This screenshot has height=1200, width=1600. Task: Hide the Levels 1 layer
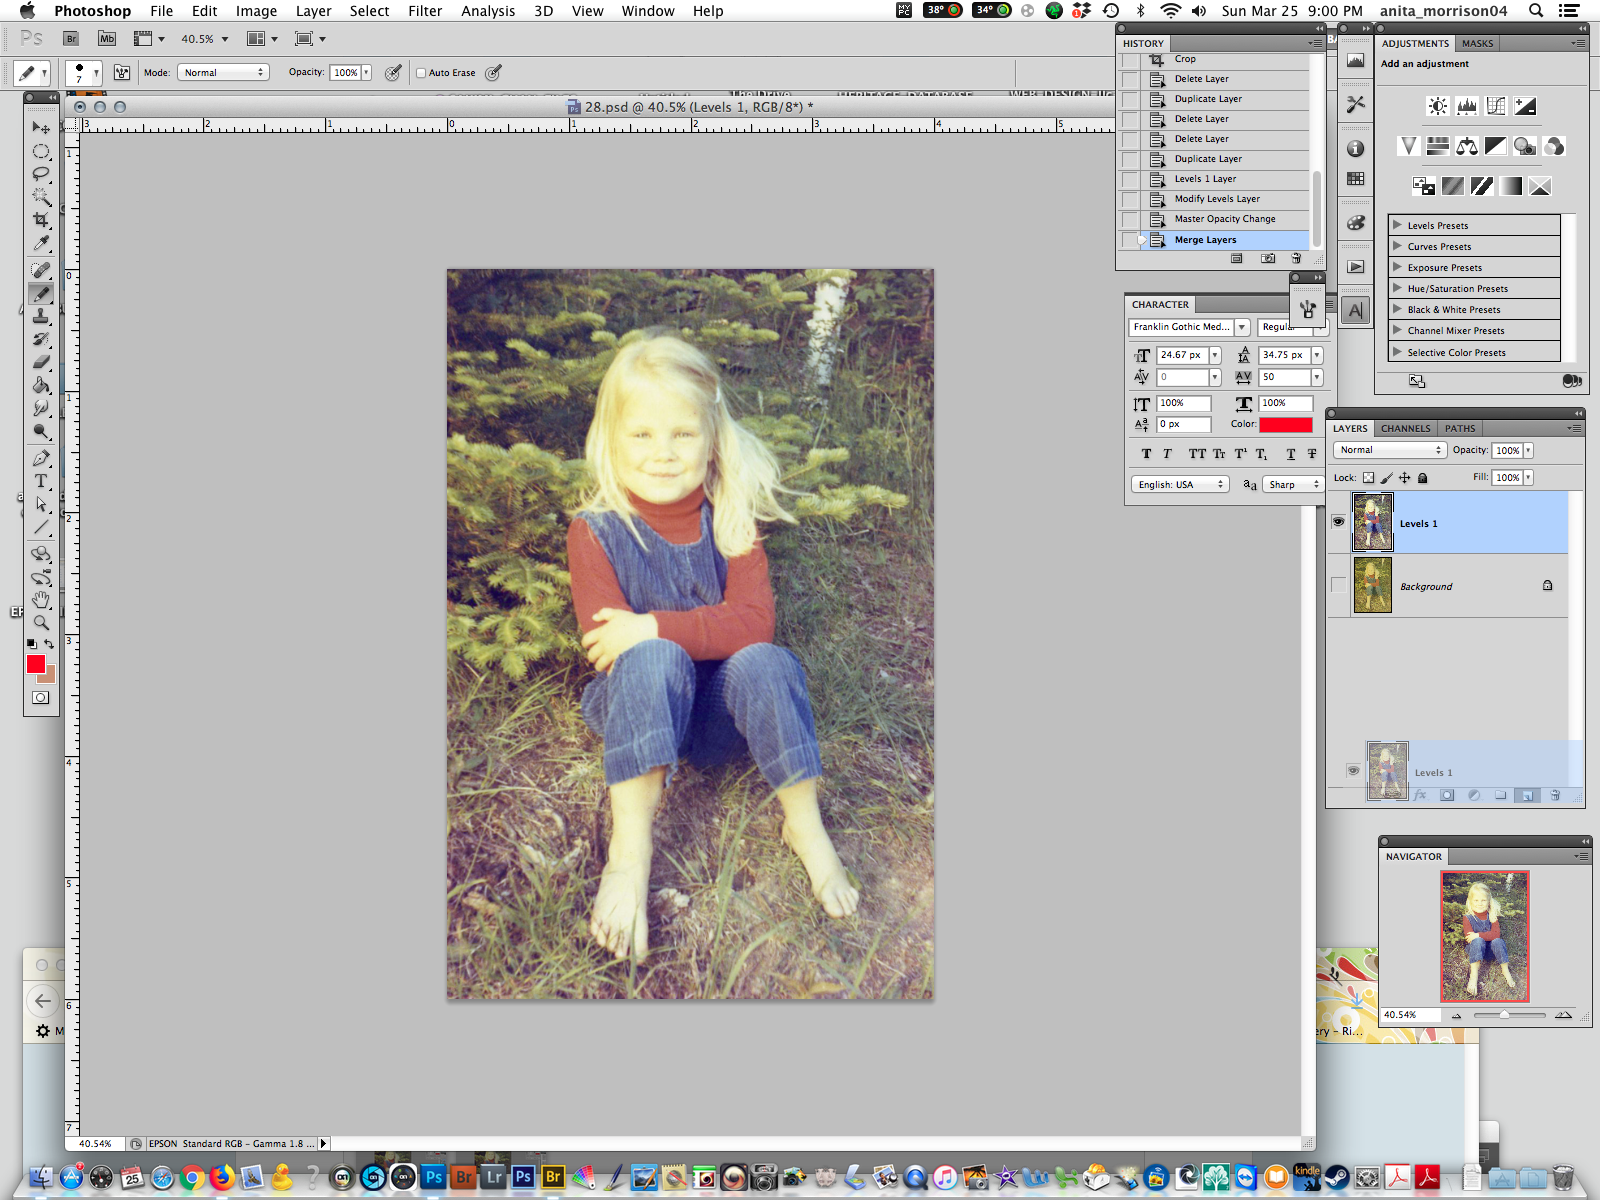1338,522
